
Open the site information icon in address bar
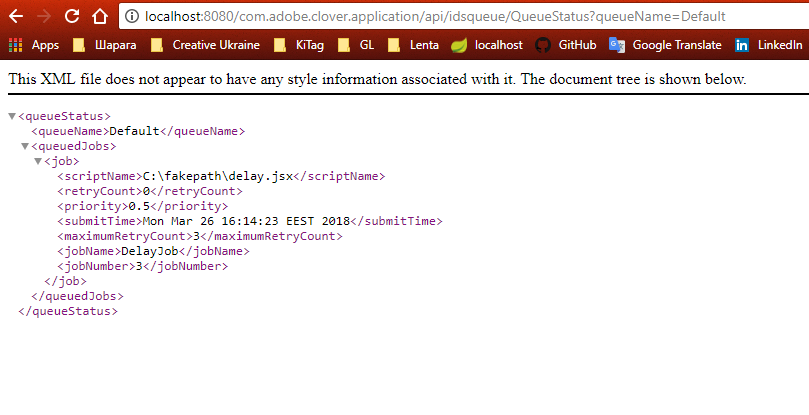click(x=132, y=17)
